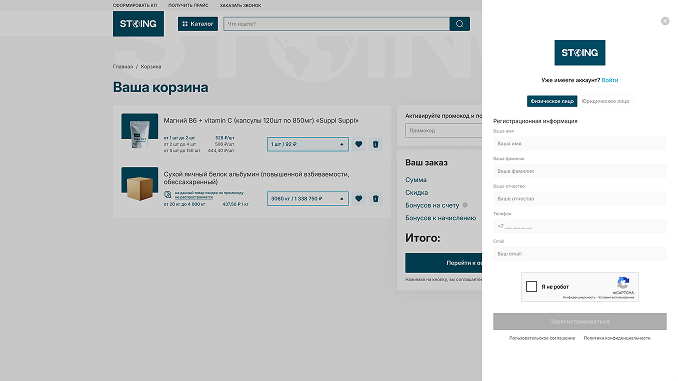
Task: Click the Сумма row label
Action: 416,179
